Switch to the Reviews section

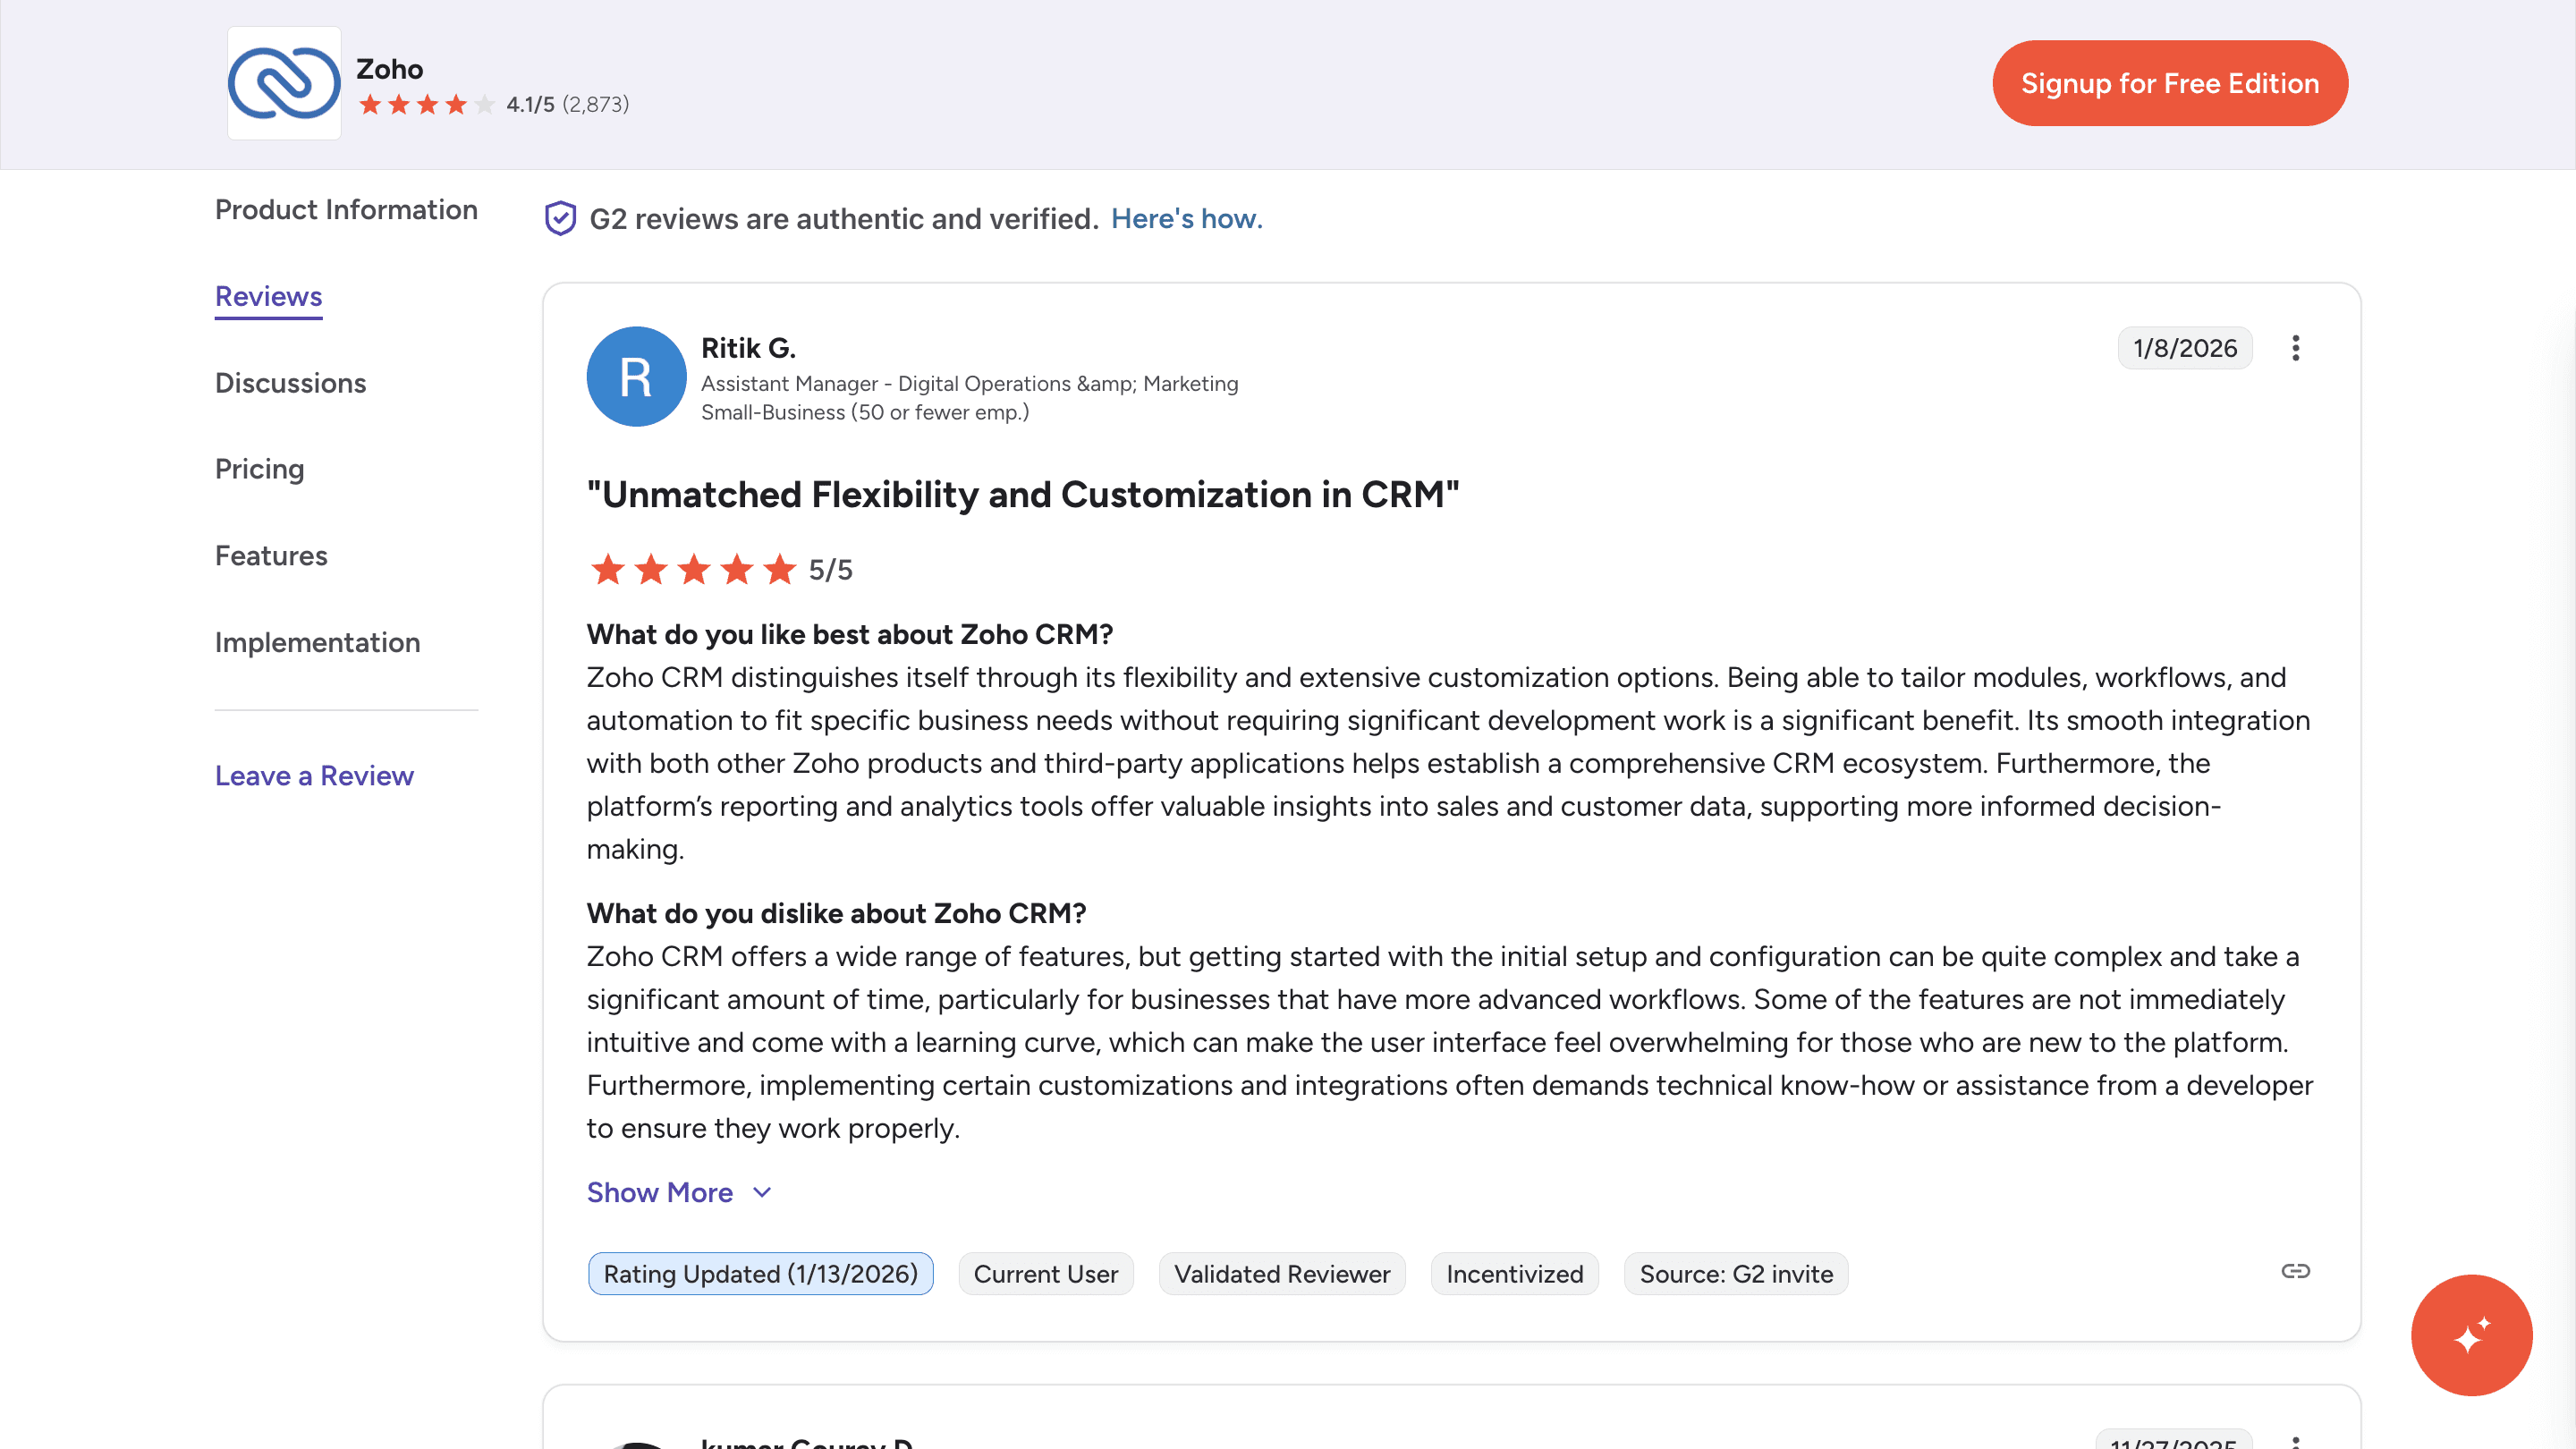[x=267, y=296]
